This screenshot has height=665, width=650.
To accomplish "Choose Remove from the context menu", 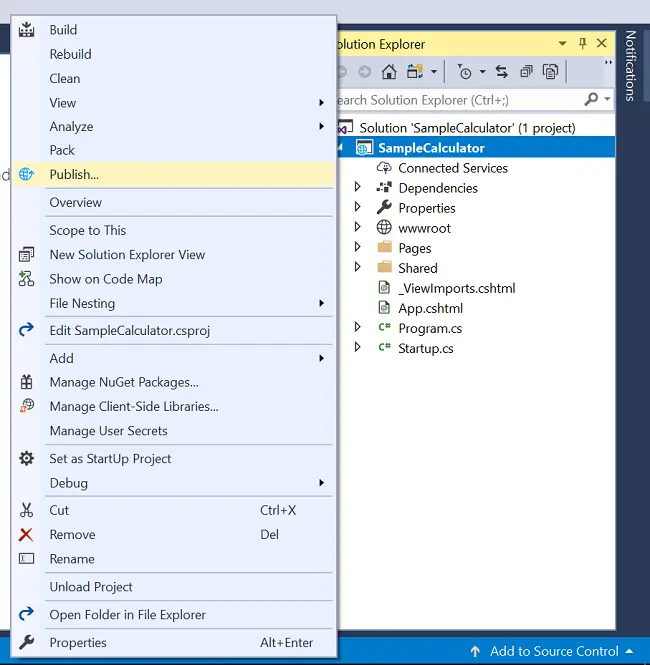I will (174, 534).
